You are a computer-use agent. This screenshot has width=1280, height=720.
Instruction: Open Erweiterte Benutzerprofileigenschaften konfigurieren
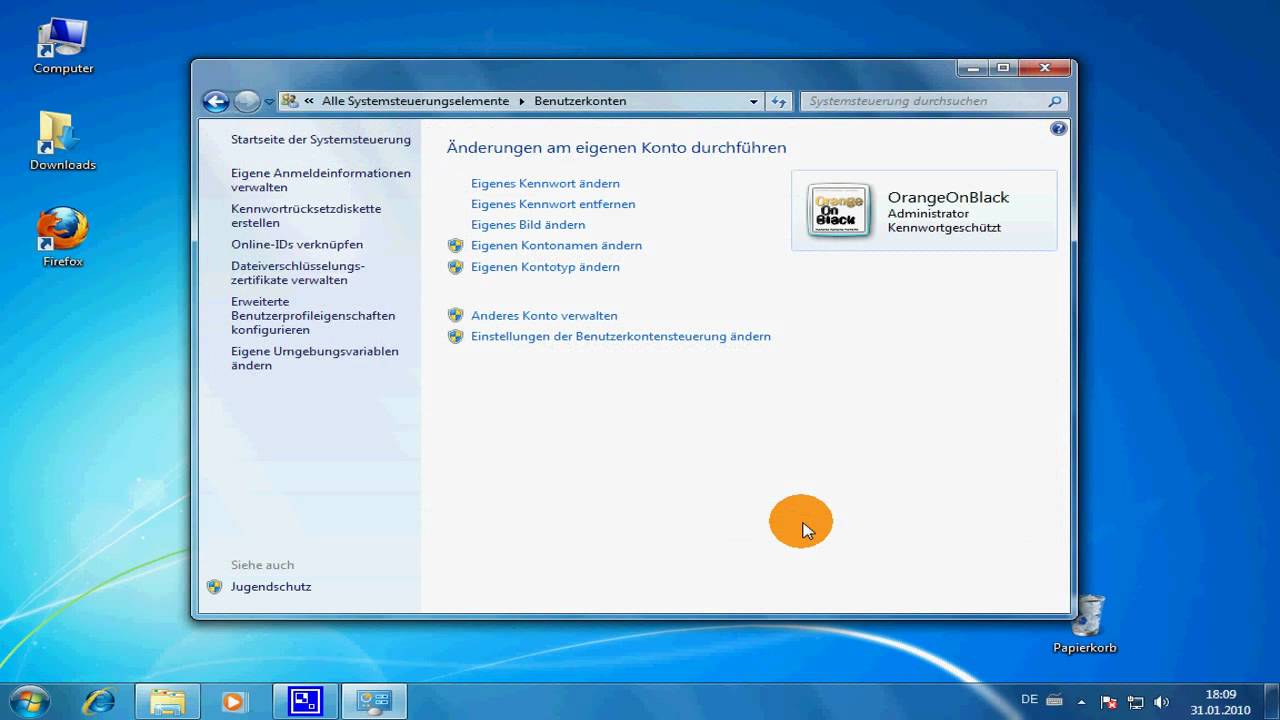[x=313, y=315]
